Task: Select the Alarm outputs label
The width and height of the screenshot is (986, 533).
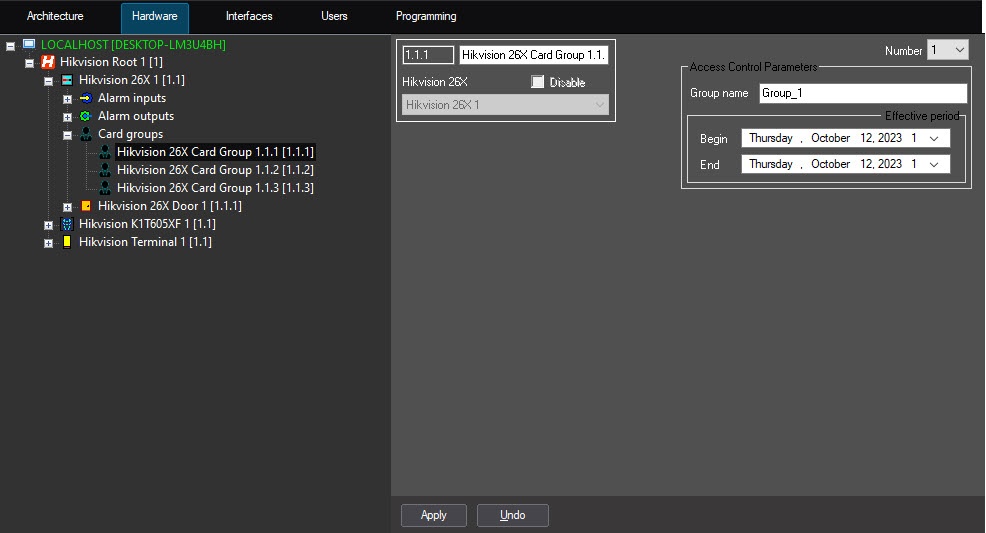Action: [x=136, y=116]
